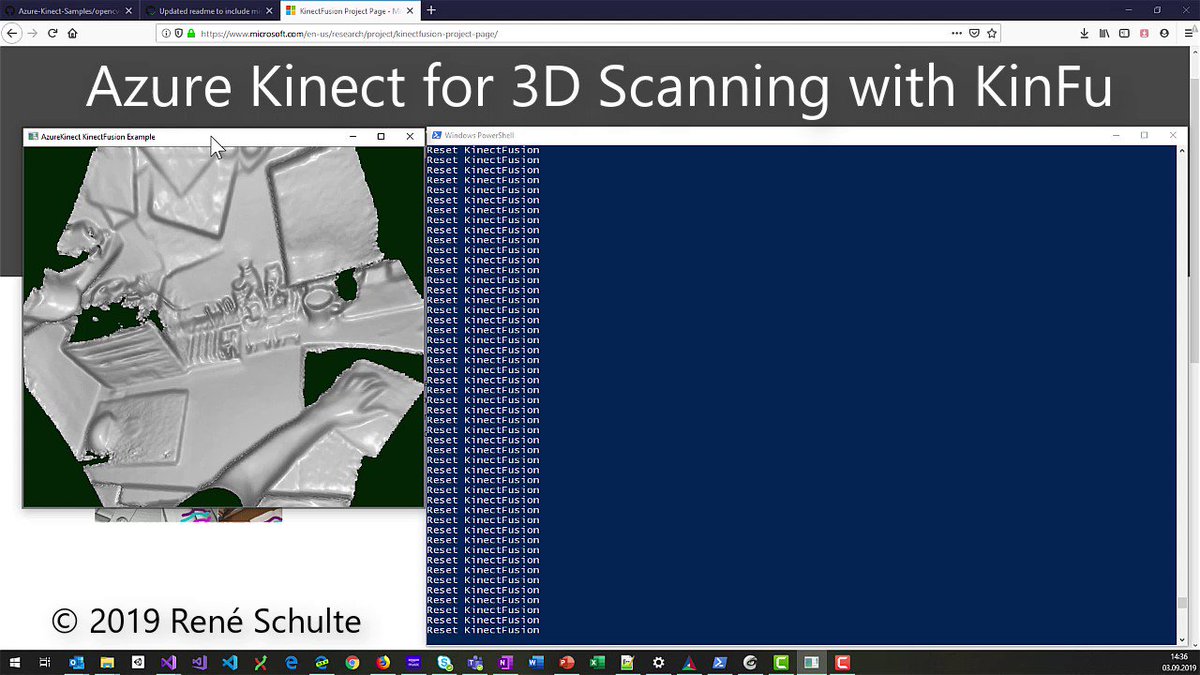Go back with Firefox back arrow

pyautogui.click(x=12, y=33)
